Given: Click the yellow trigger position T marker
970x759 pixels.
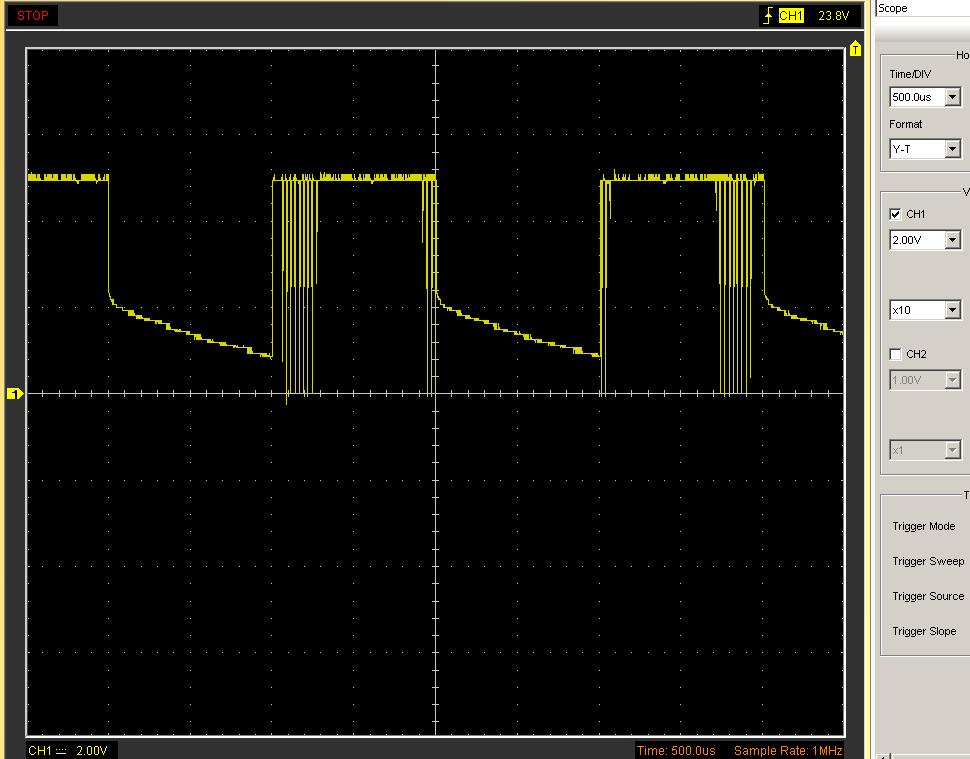Looking at the screenshot, I should point(856,49).
